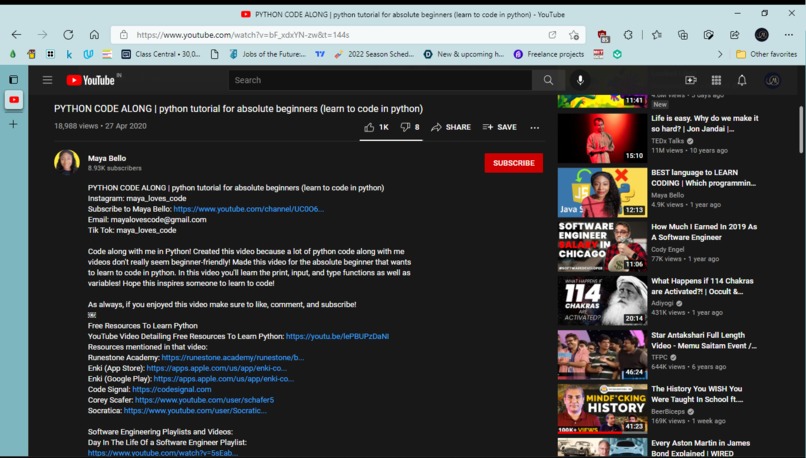Open 114 Chakras video thumbnail
The width and height of the screenshot is (806, 458).
(602, 300)
